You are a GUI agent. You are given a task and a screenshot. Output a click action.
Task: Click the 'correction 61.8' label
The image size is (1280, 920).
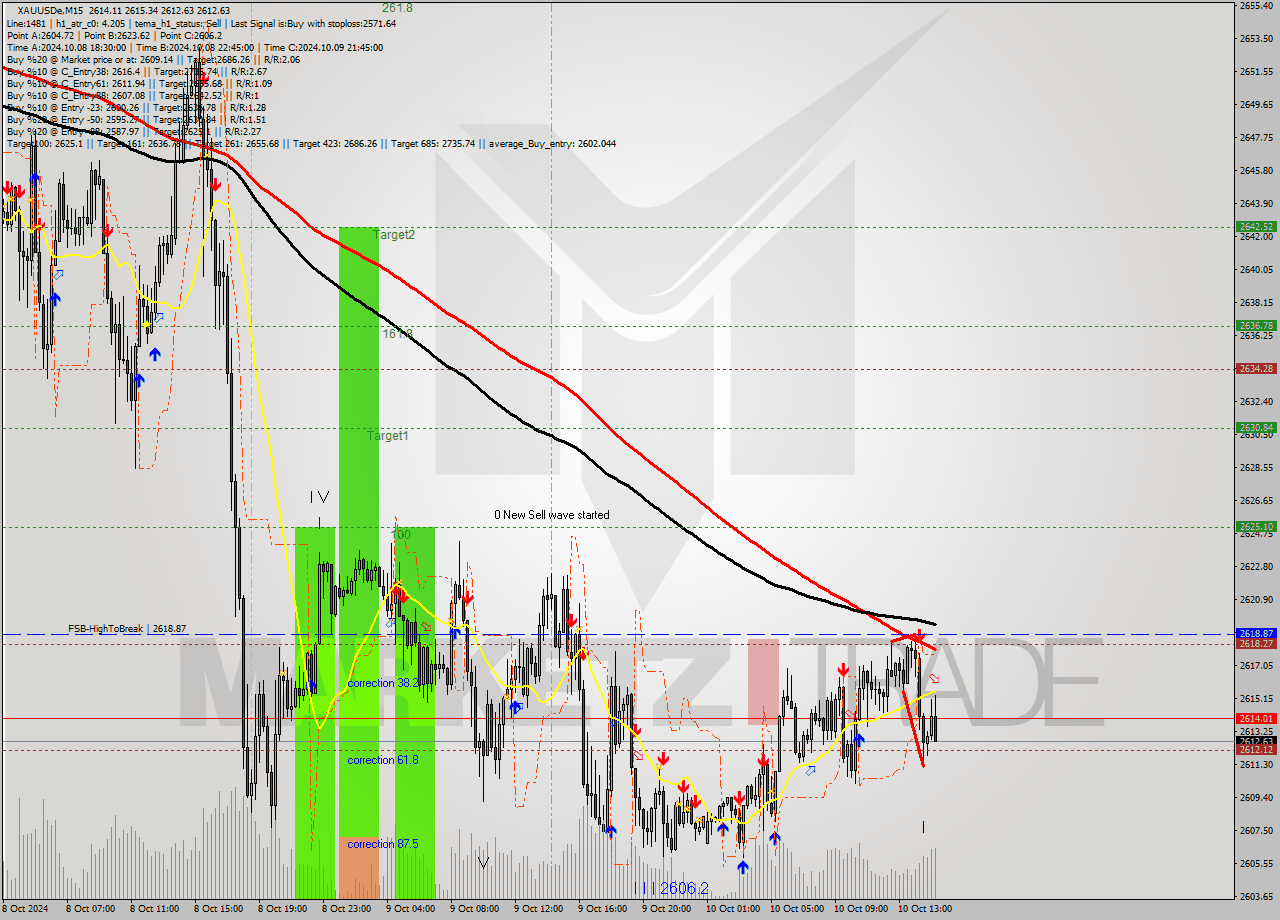383,760
